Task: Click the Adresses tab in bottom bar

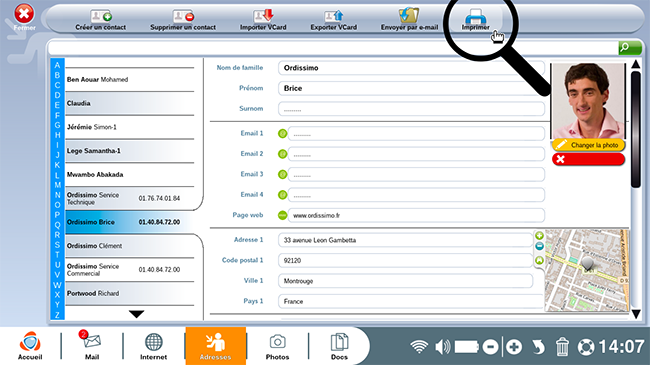Action: click(x=216, y=346)
